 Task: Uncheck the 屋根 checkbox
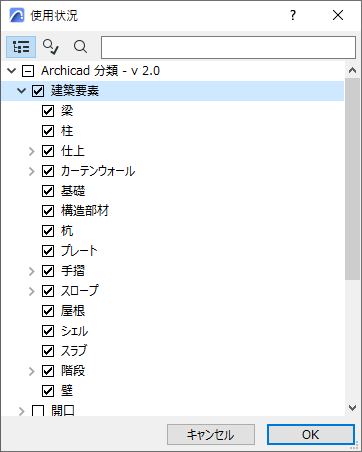coord(48,311)
